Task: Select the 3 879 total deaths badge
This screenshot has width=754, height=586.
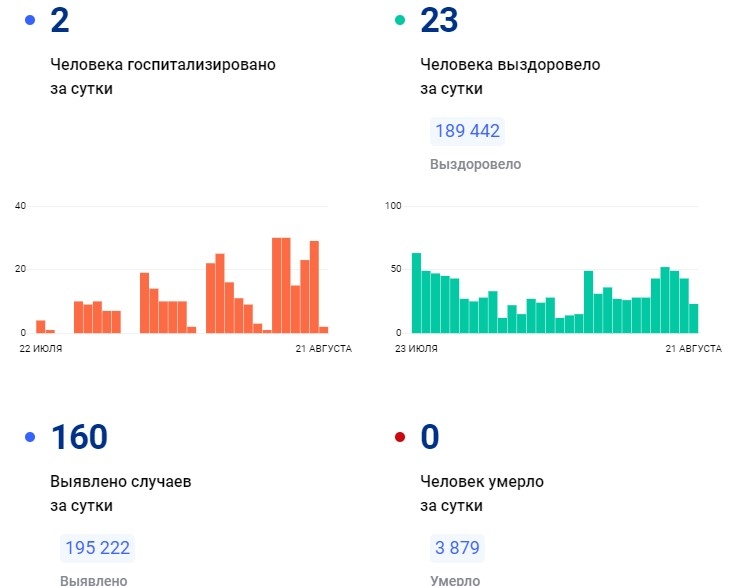Action: pos(457,548)
